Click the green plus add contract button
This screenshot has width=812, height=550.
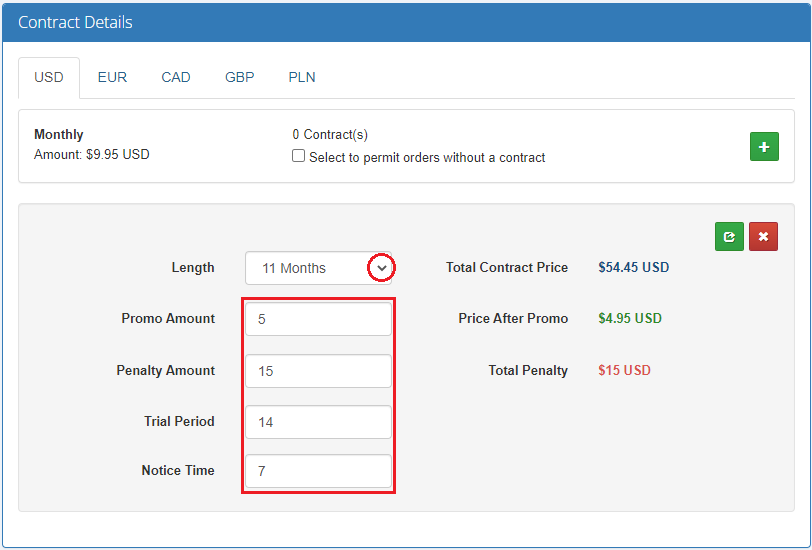click(x=764, y=147)
